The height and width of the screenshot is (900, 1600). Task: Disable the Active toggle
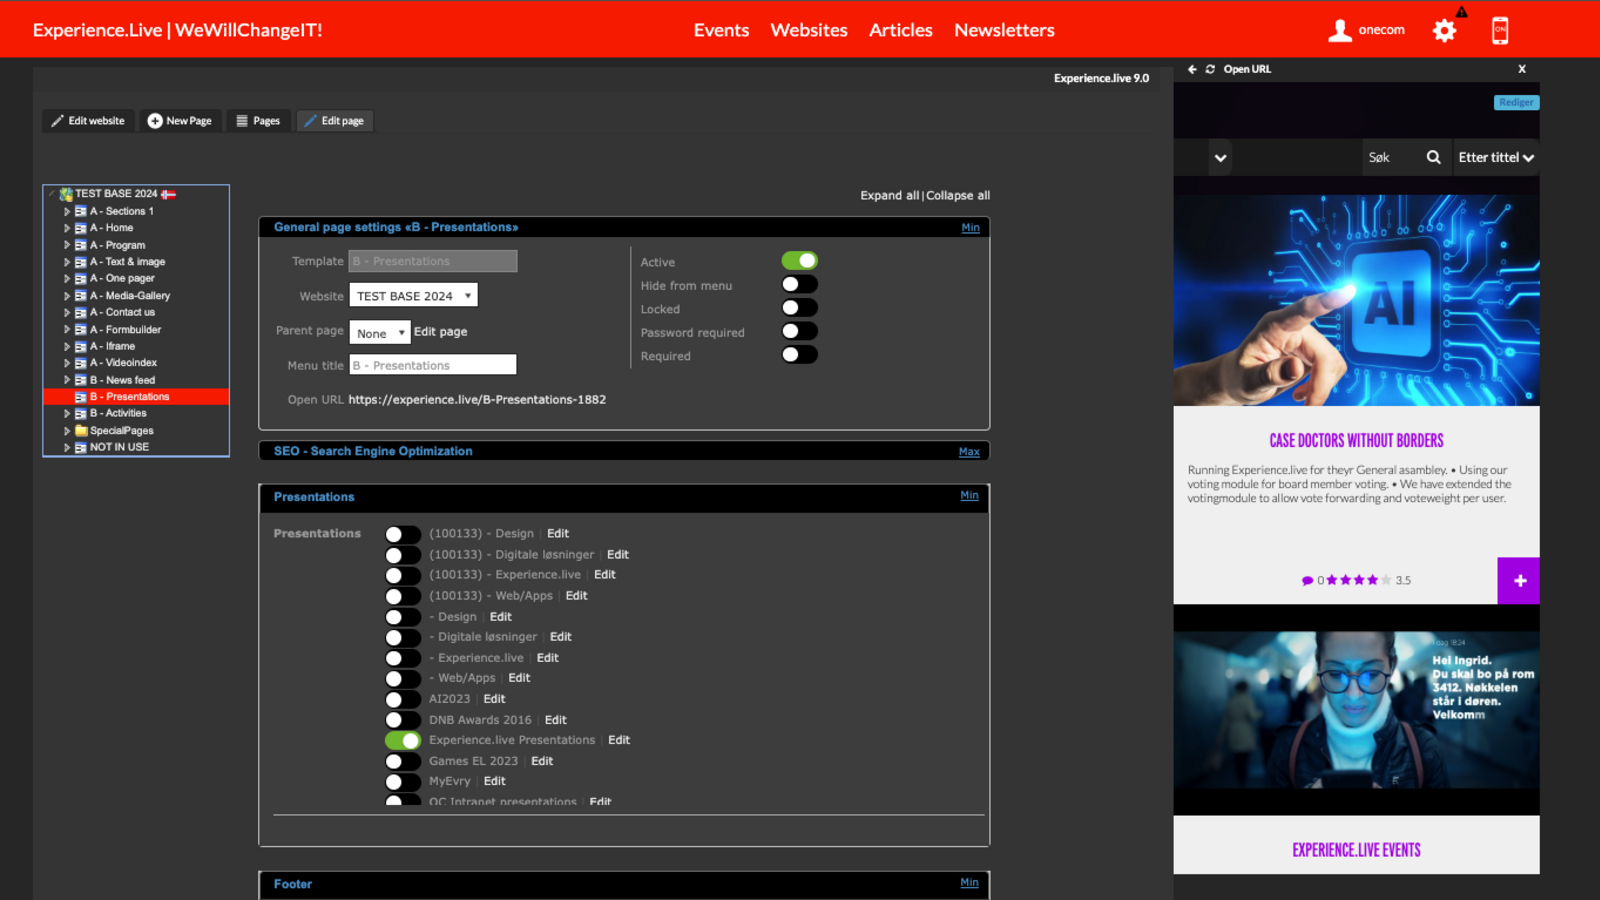799,261
